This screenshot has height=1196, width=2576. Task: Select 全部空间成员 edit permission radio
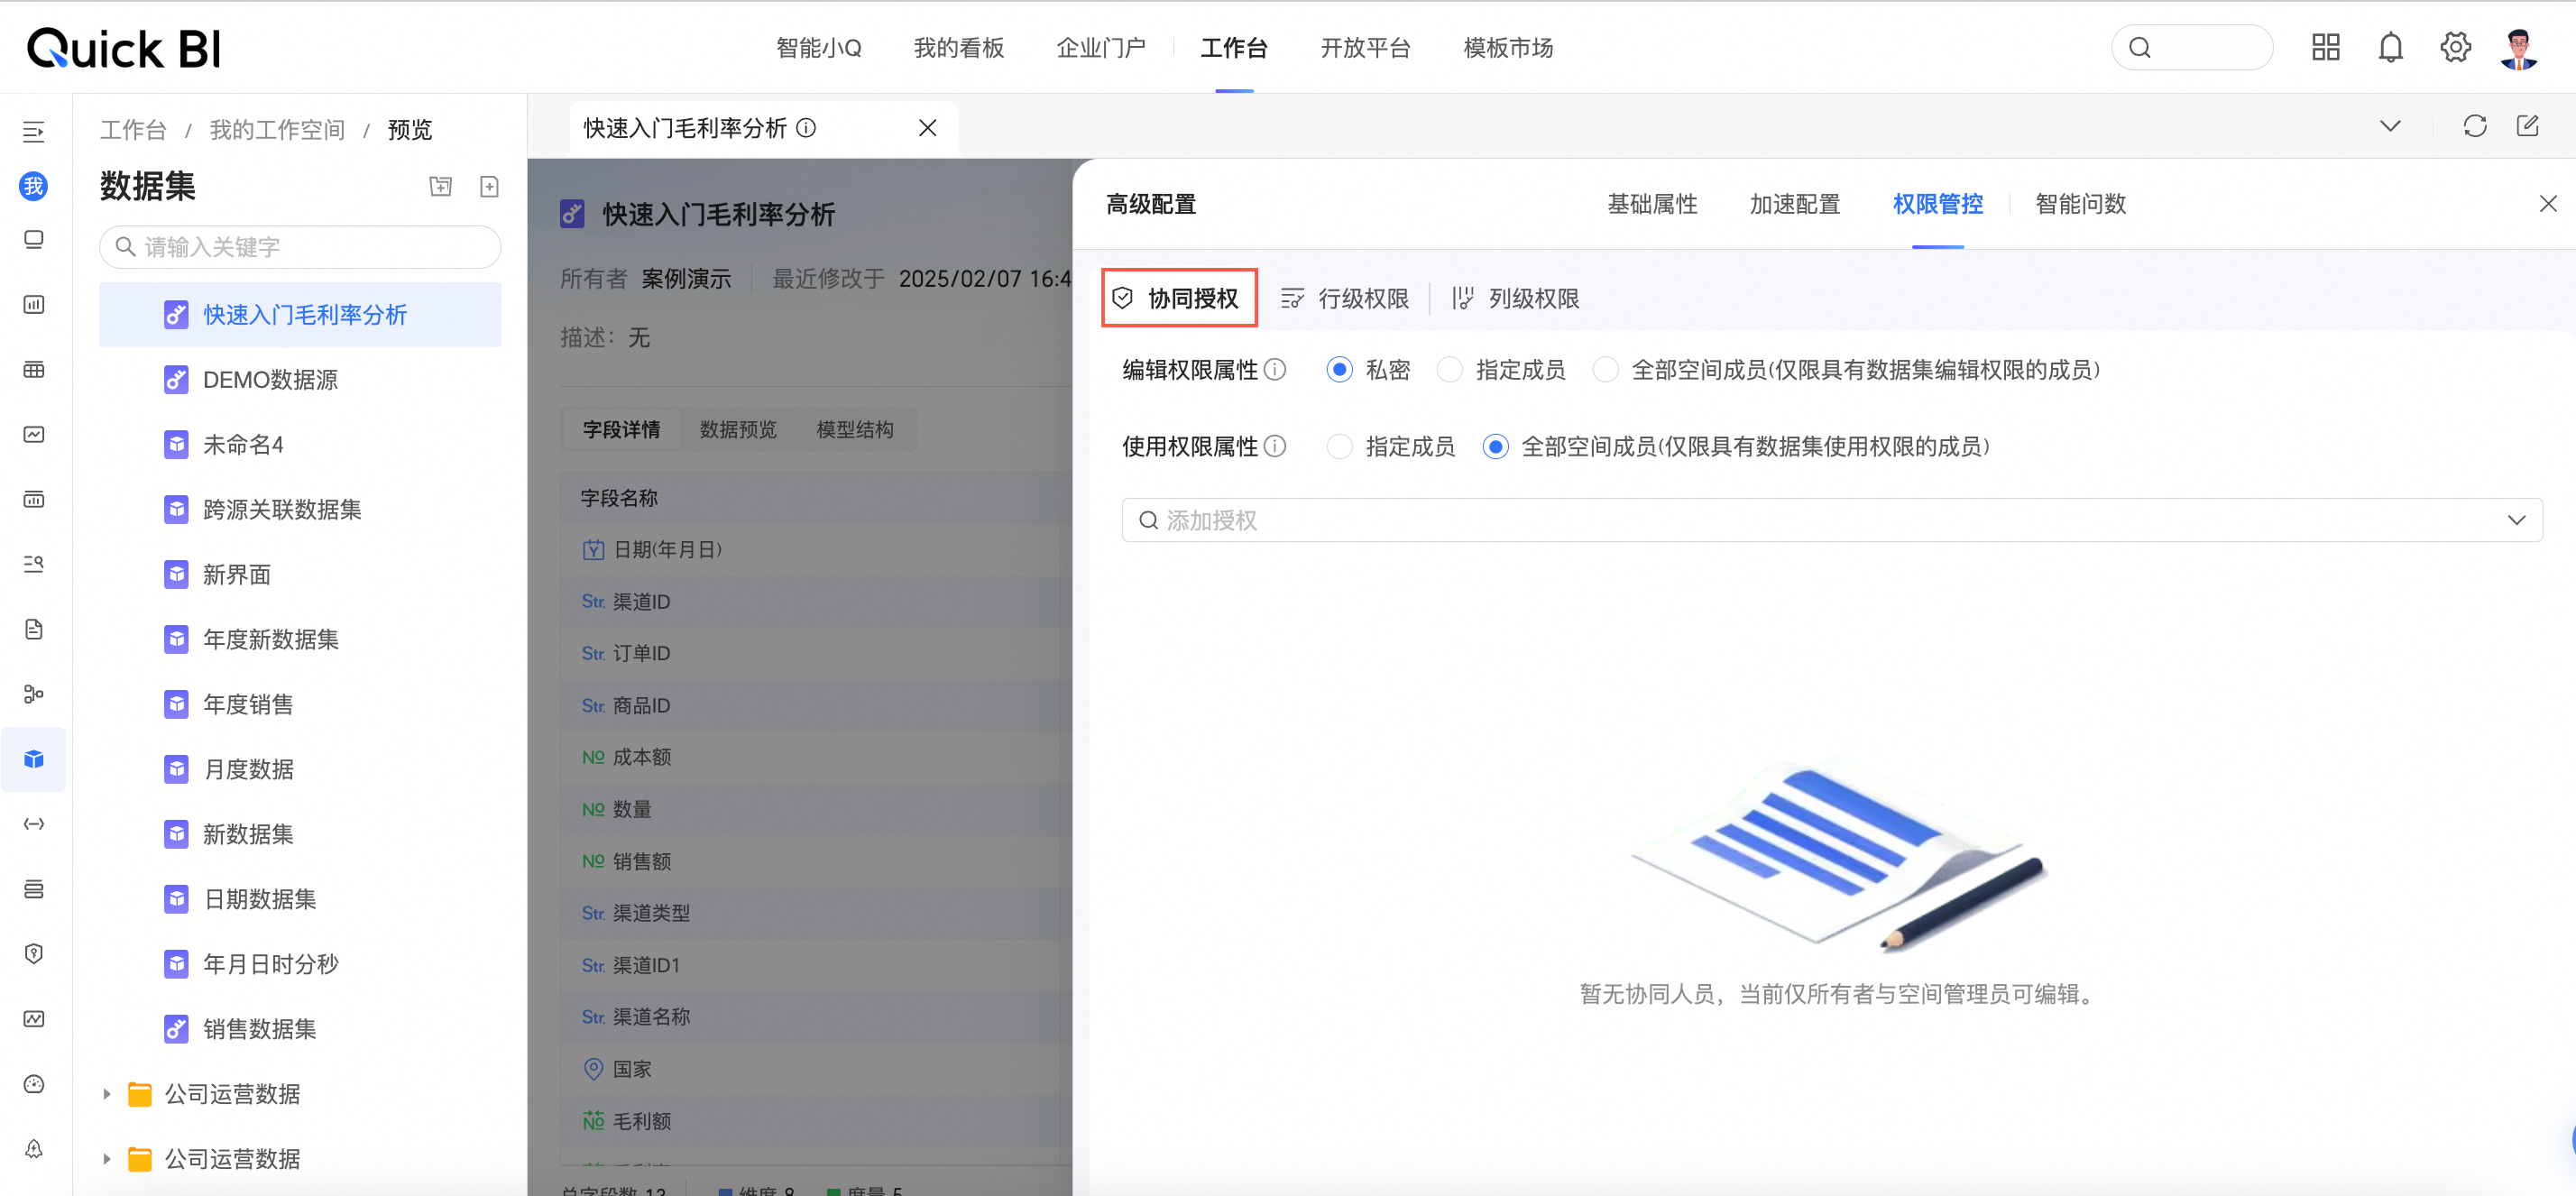tap(1605, 370)
